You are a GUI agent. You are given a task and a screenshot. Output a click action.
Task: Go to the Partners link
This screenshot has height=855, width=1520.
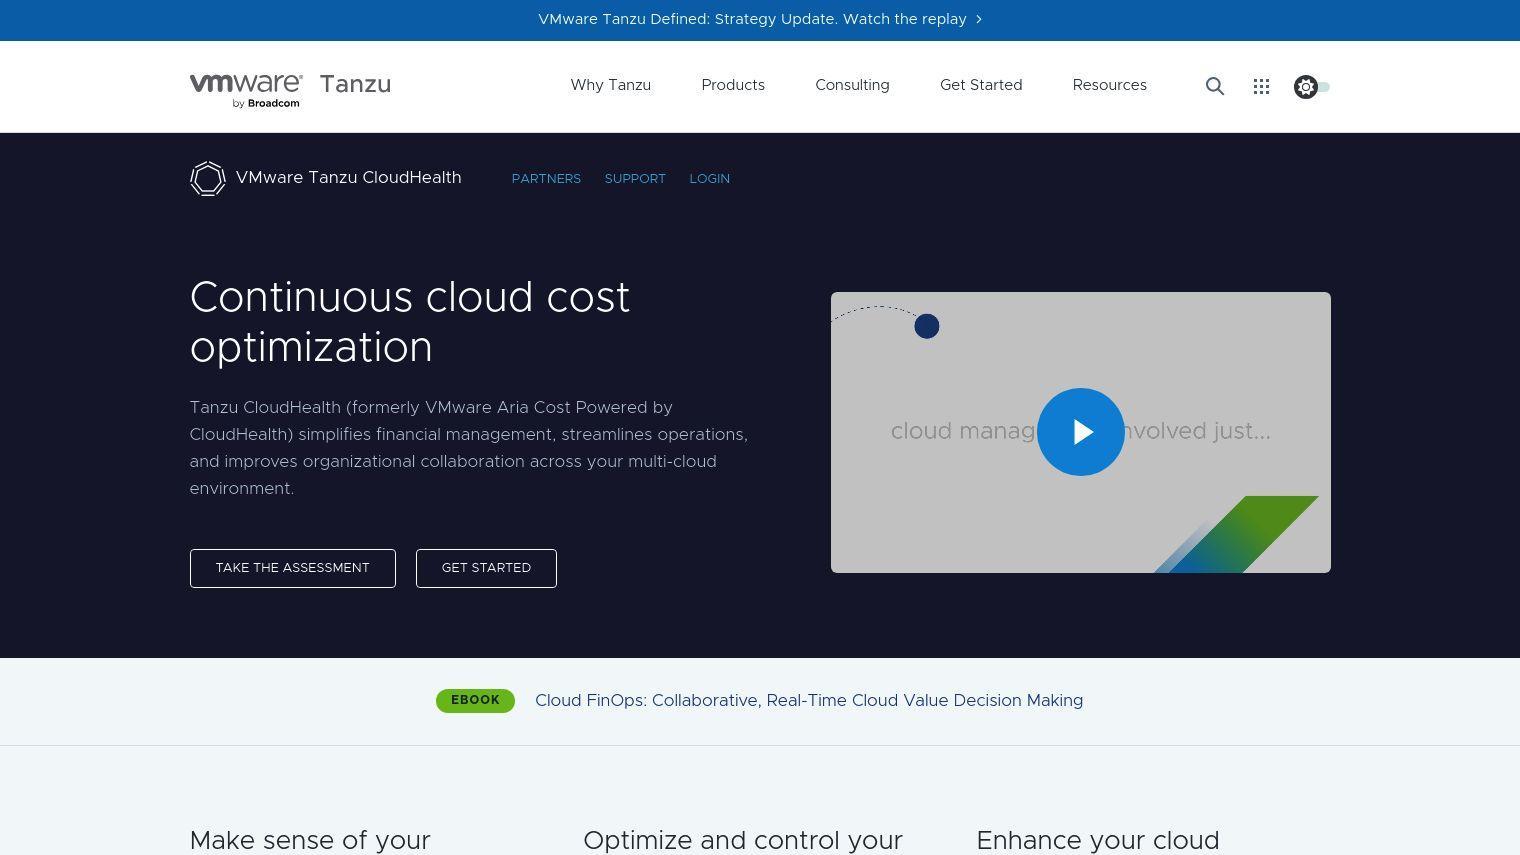[x=546, y=179]
